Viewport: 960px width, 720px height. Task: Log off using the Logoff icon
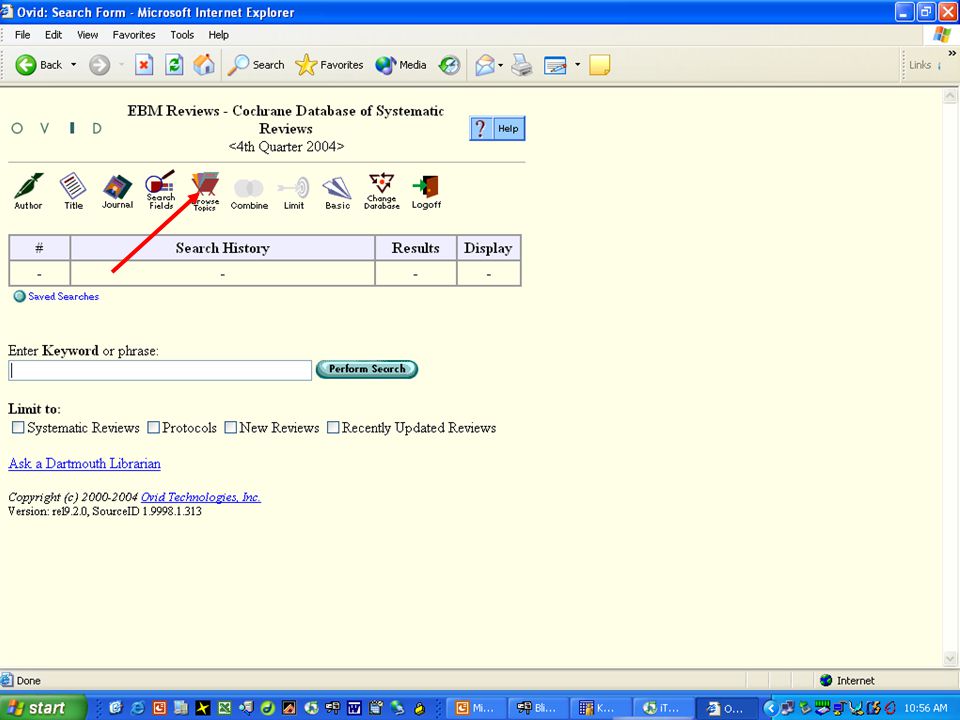(x=426, y=192)
